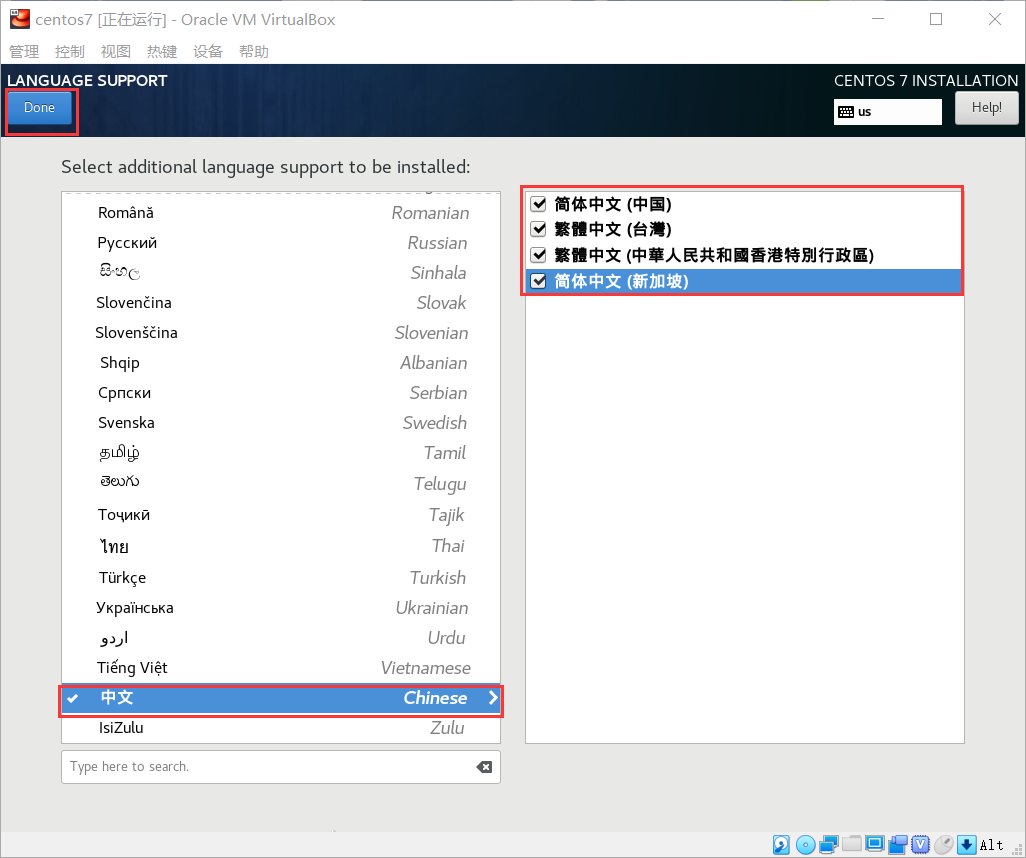Screen dimensions: 1026x858
Task: Click the display status icon
Action: [875, 844]
